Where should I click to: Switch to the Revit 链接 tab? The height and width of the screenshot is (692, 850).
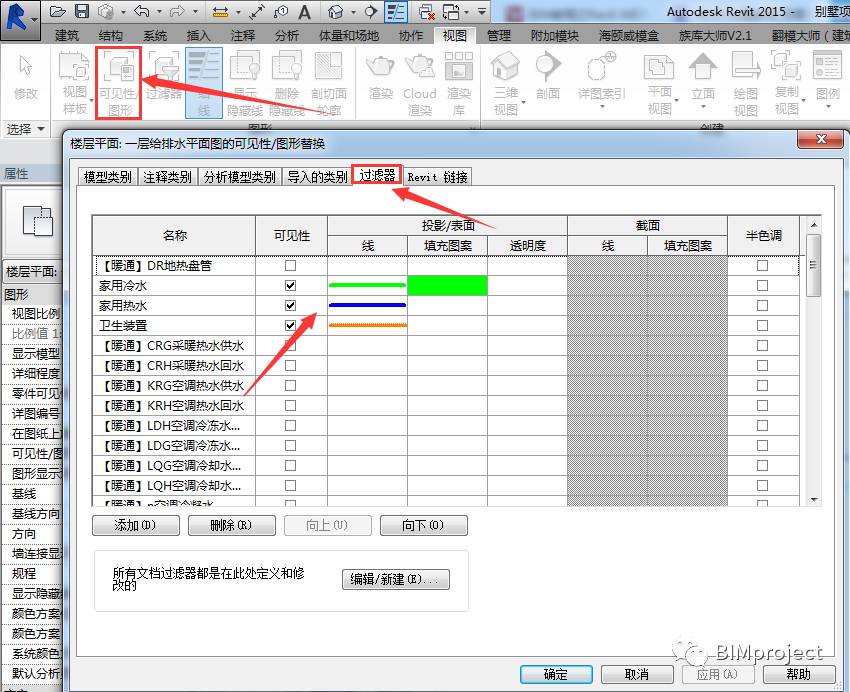(x=437, y=177)
